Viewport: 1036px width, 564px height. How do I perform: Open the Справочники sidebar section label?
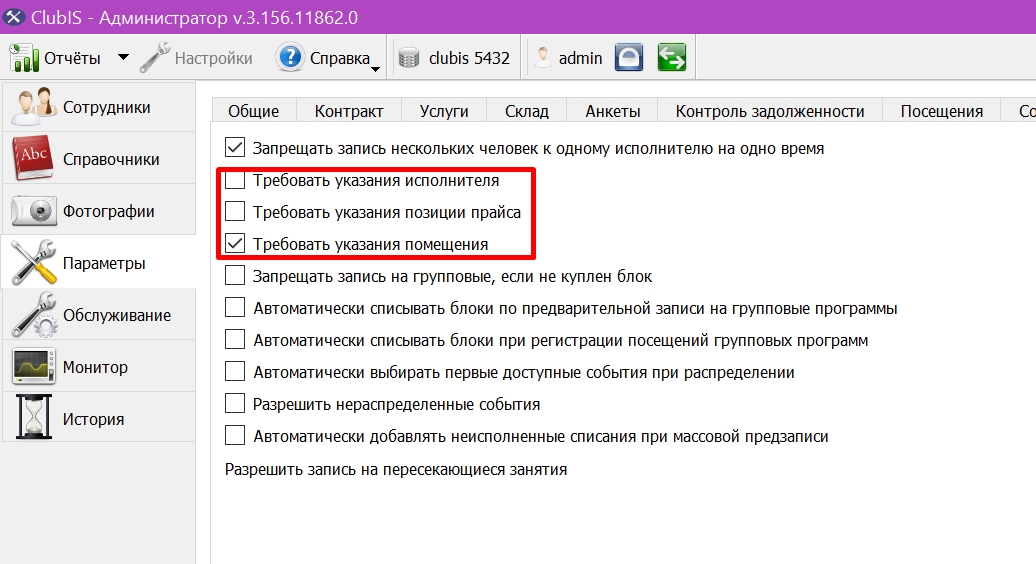pos(111,159)
